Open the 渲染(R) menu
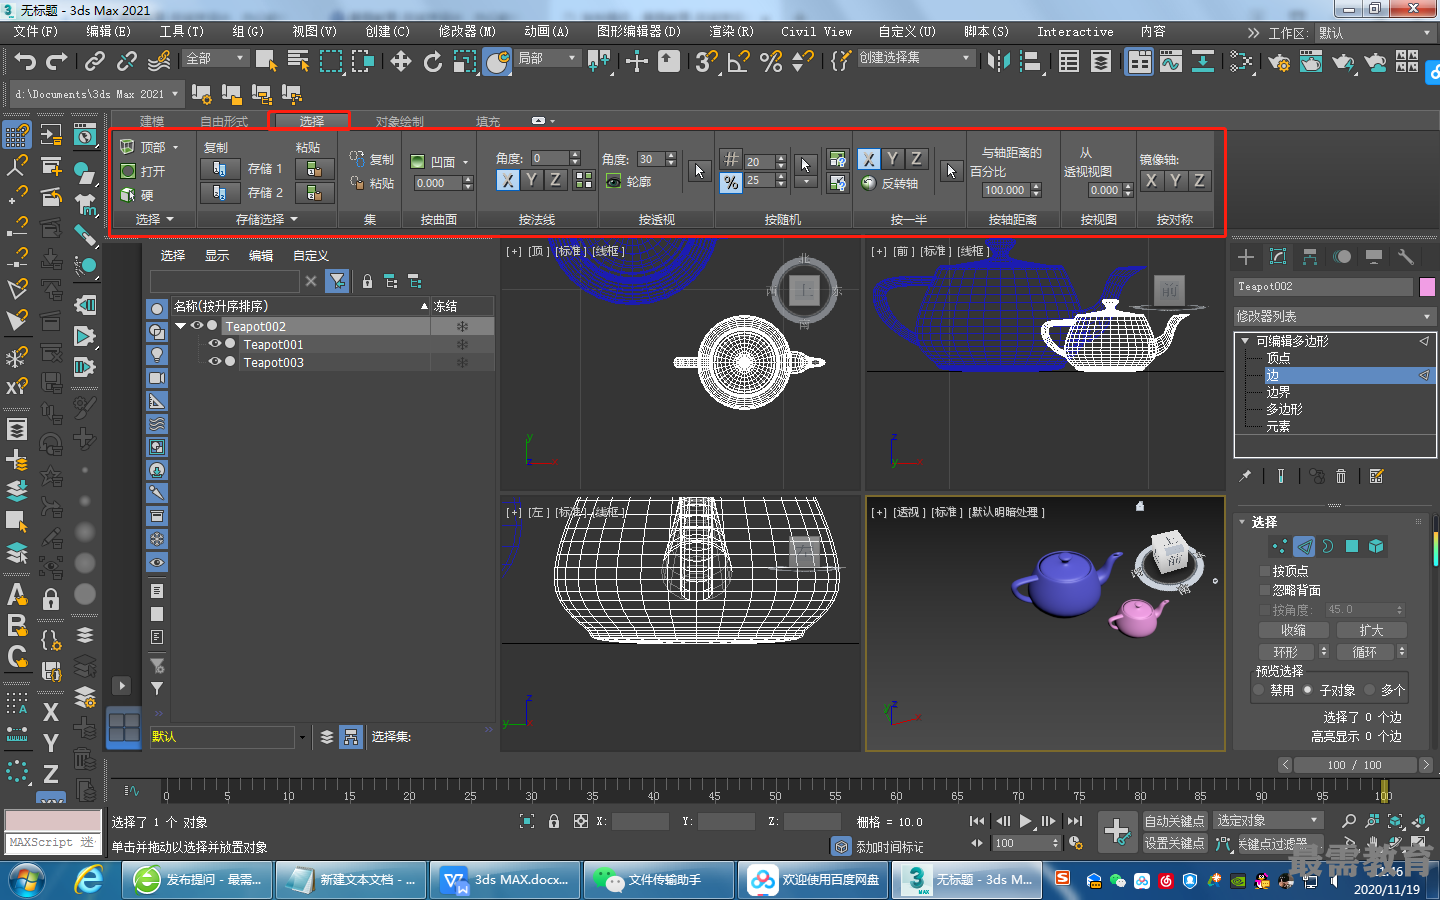 [x=731, y=32]
